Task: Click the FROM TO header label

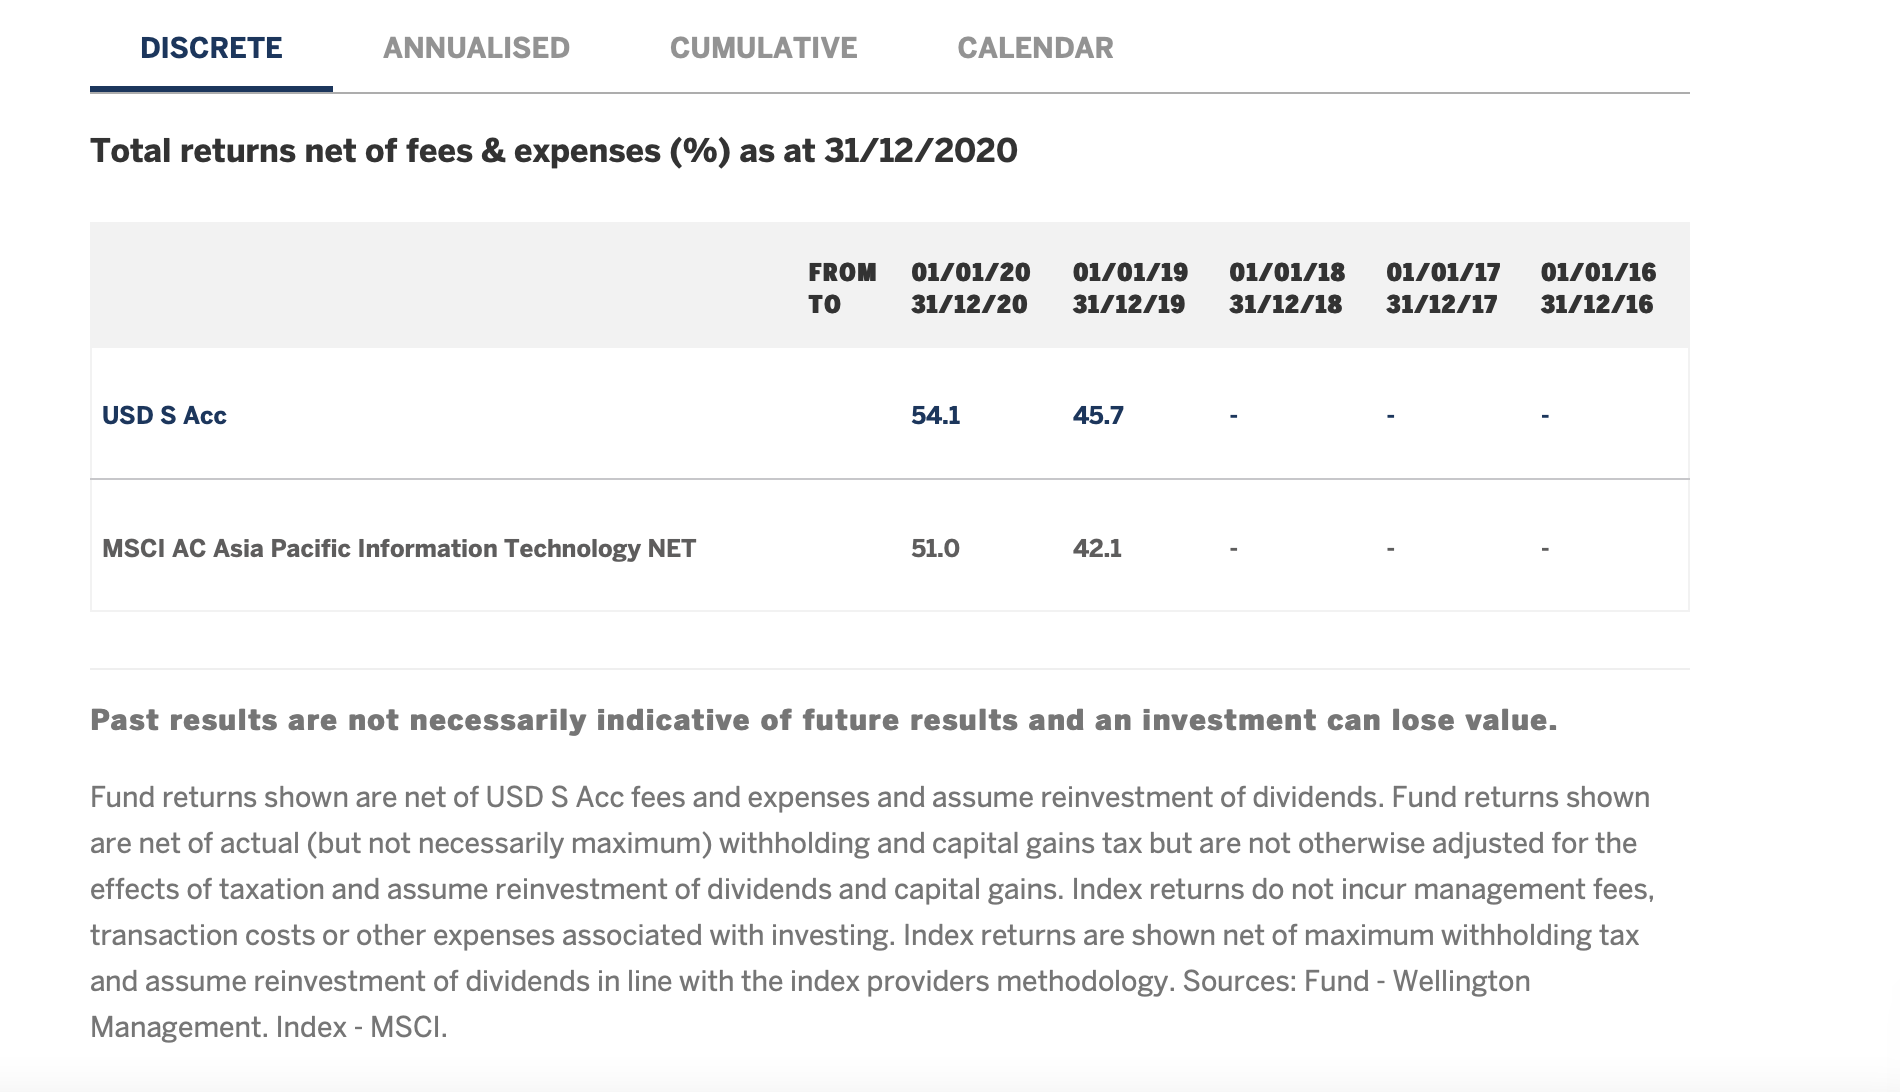Action: coord(842,288)
